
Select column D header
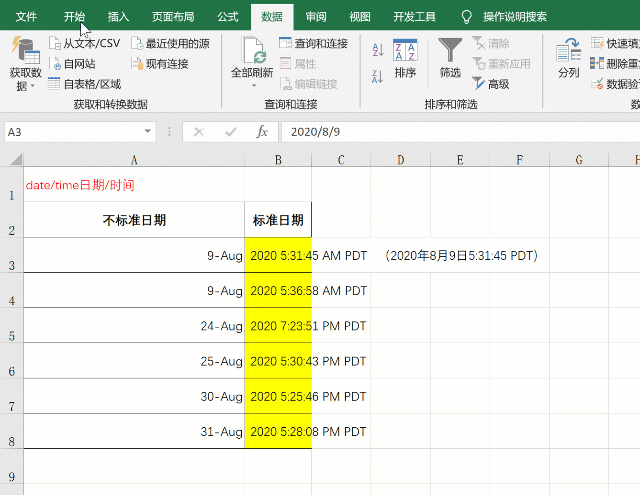[400, 160]
